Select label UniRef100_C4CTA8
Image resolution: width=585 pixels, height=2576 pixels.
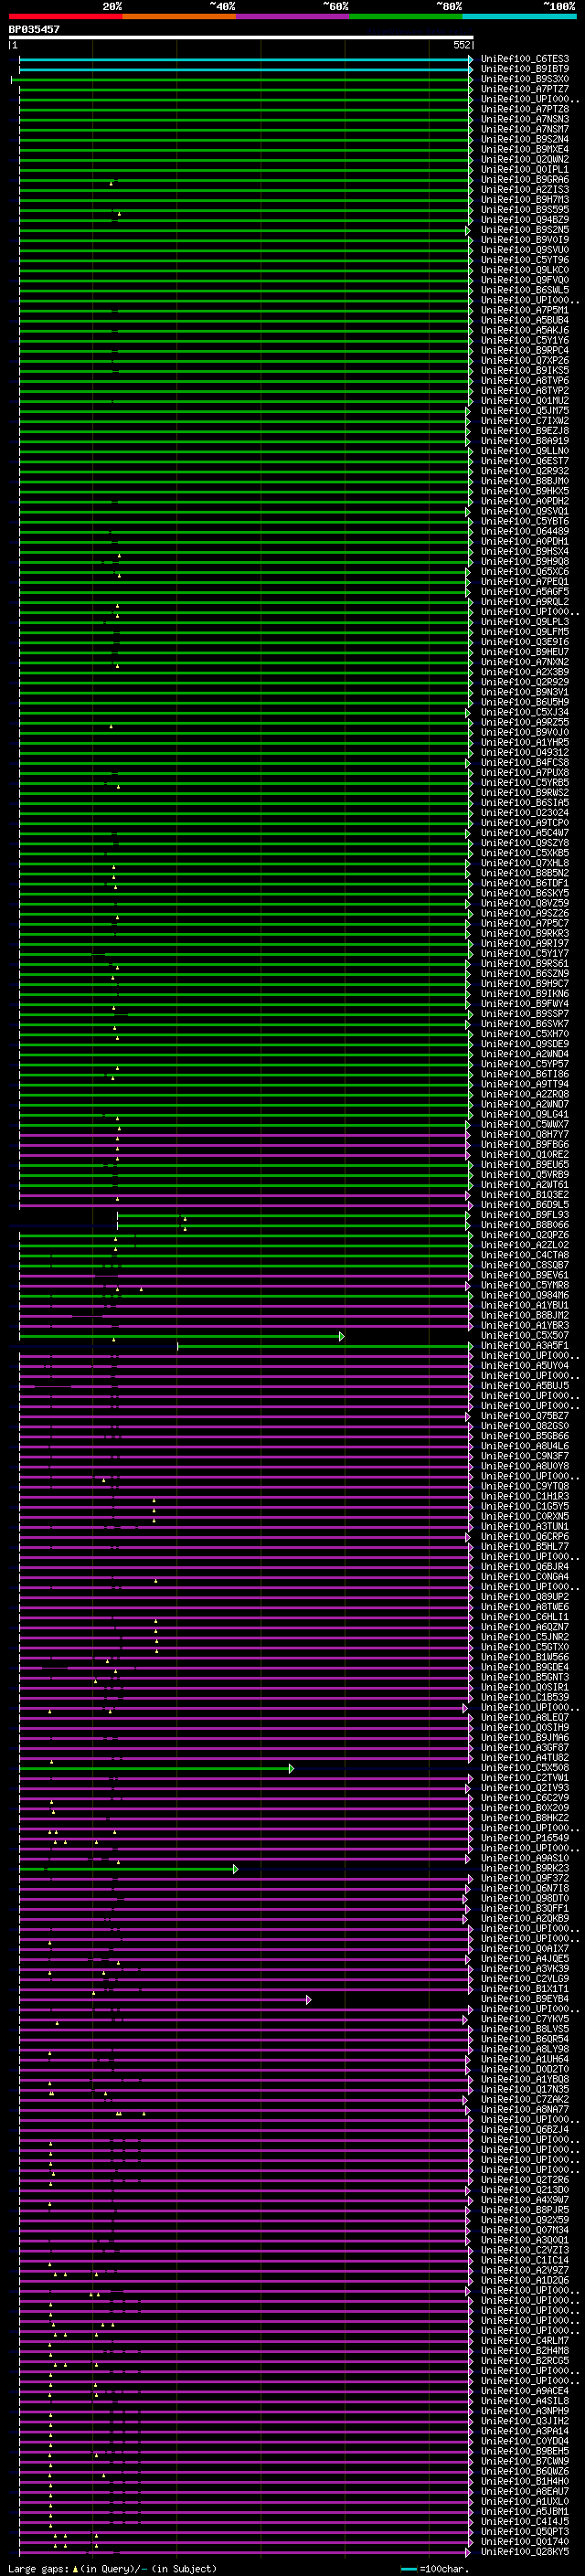pos(524,1255)
